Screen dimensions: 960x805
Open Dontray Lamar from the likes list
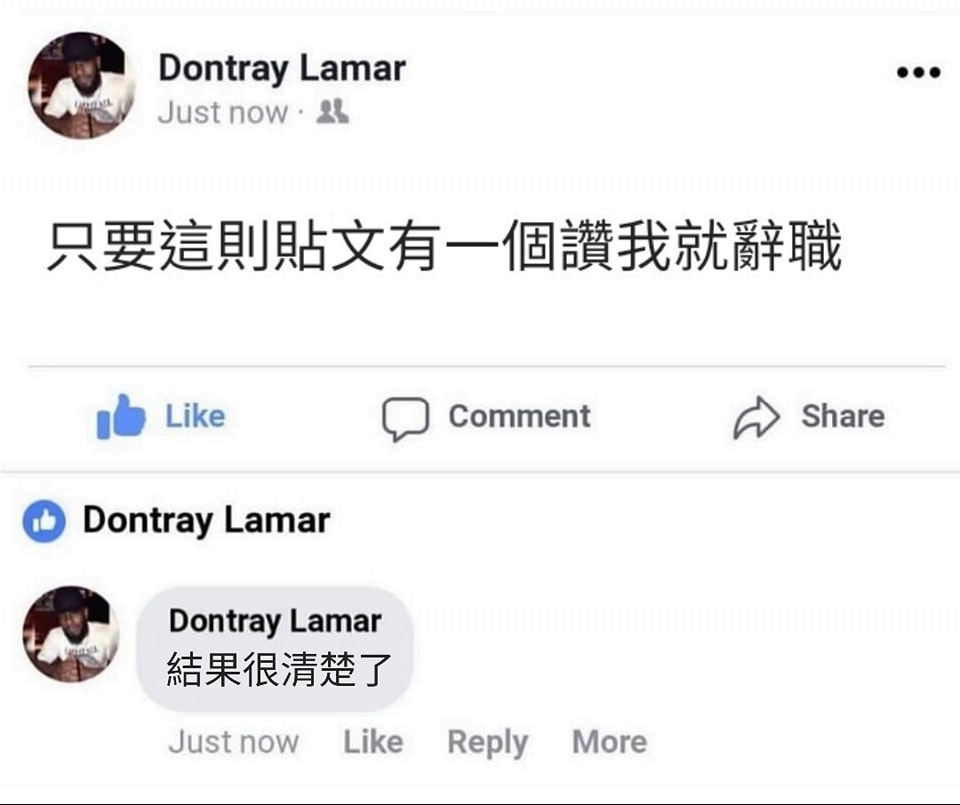pyautogui.click(x=206, y=521)
